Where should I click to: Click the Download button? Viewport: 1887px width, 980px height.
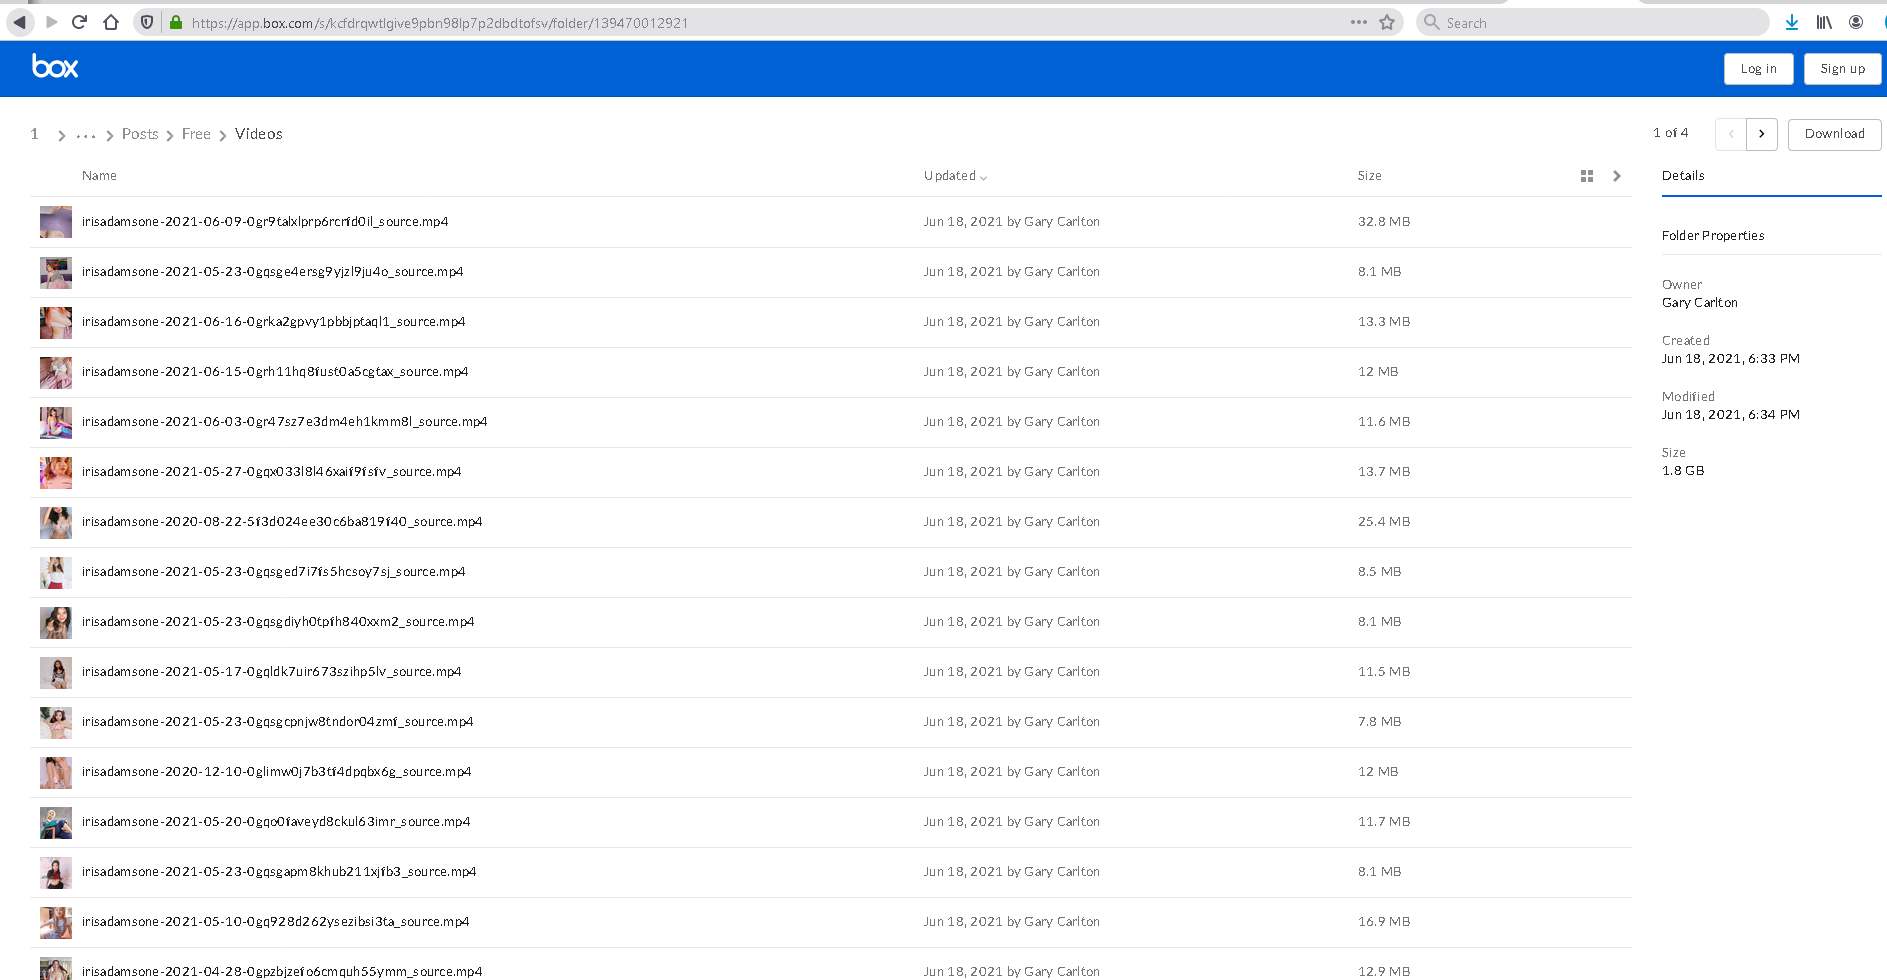pyautogui.click(x=1834, y=134)
